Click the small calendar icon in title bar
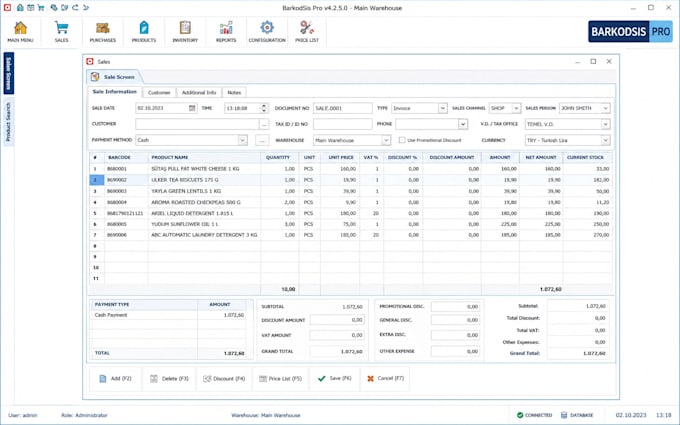680x425 pixels. coord(30,8)
